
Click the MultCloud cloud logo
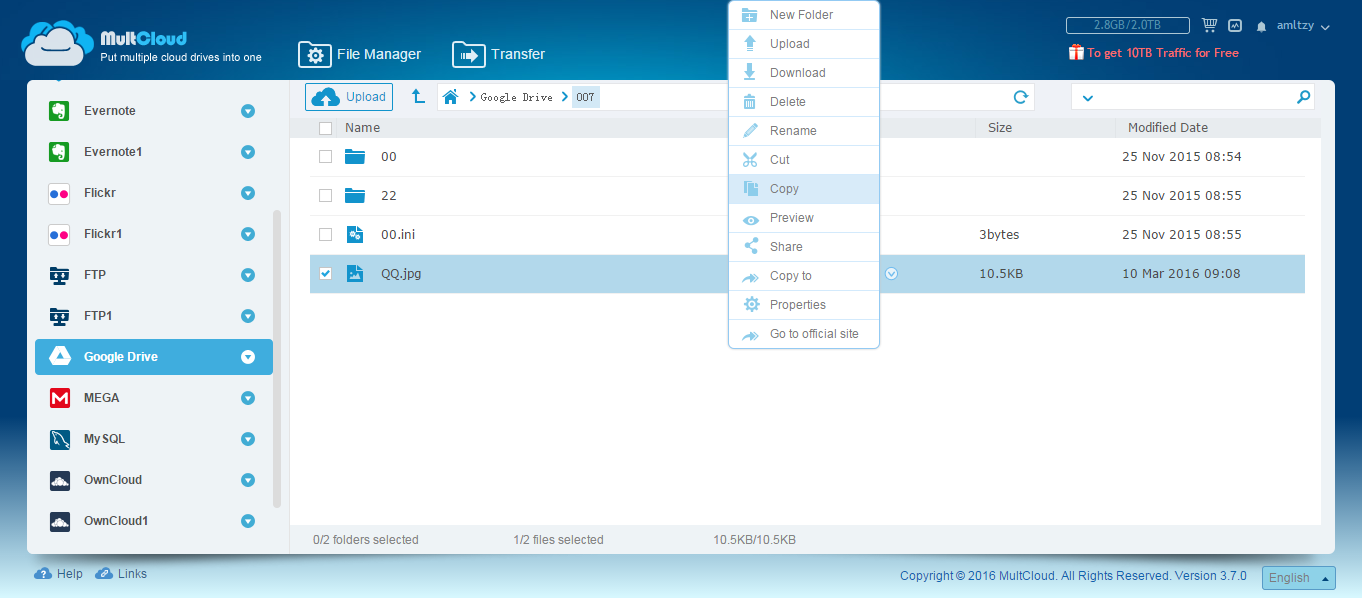(58, 43)
